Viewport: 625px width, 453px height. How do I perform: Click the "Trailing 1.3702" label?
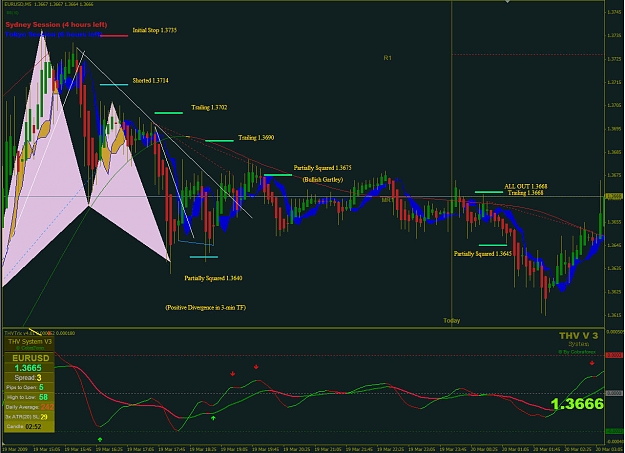tap(209, 108)
